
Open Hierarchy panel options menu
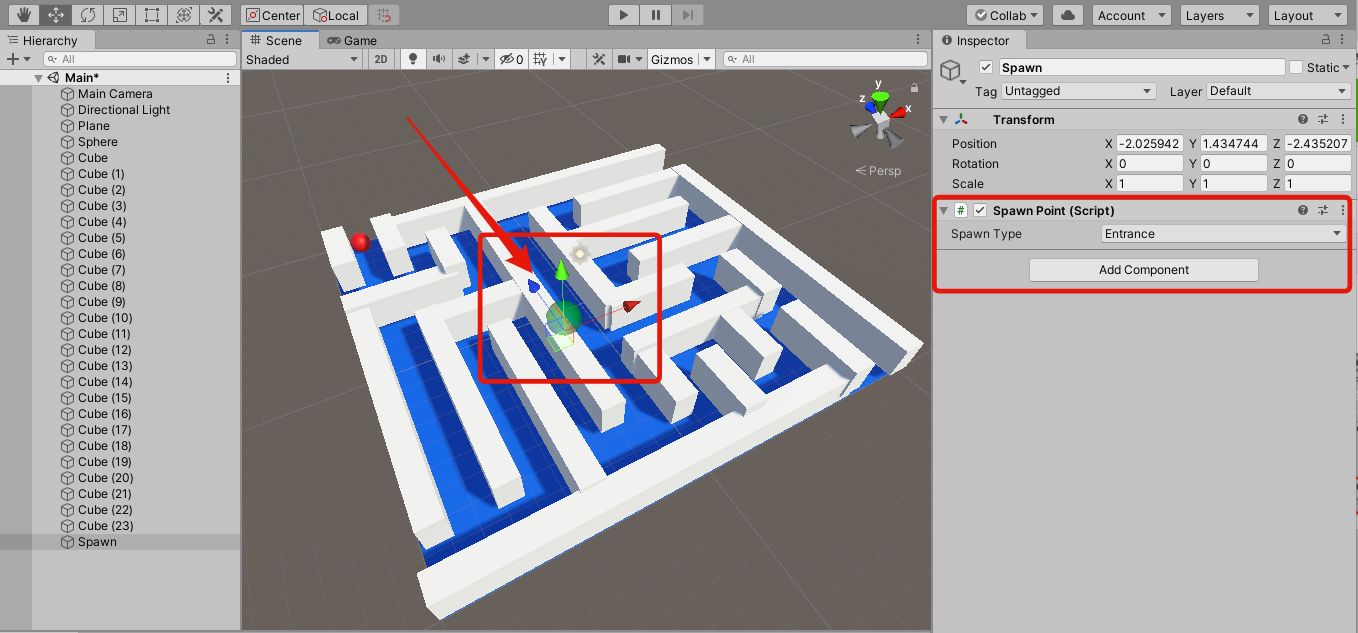pyautogui.click(x=228, y=40)
